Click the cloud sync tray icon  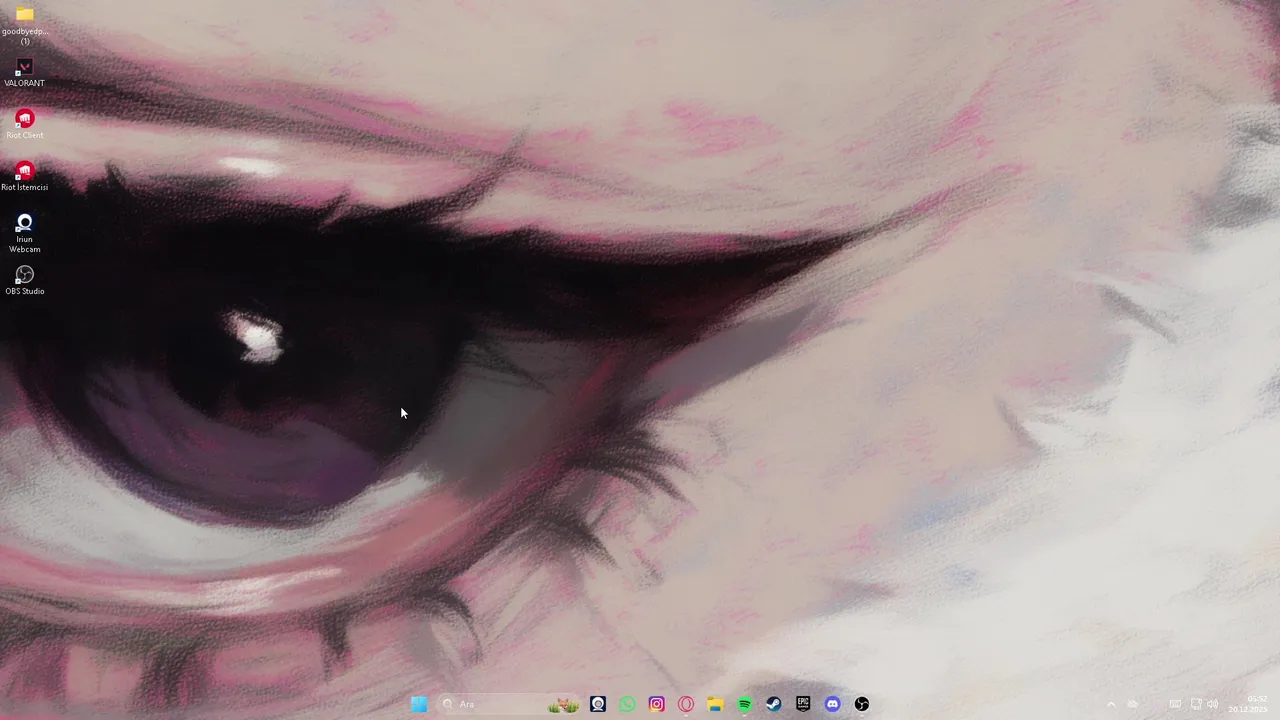coord(1133,704)
